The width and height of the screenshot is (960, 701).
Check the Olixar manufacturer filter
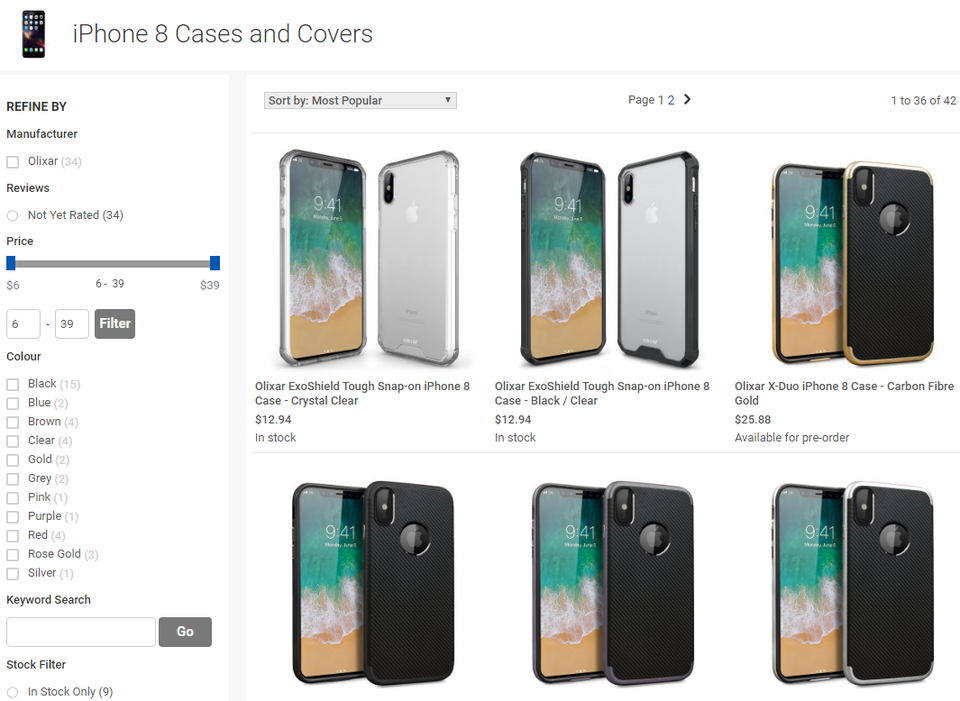(x=11, y=161)
